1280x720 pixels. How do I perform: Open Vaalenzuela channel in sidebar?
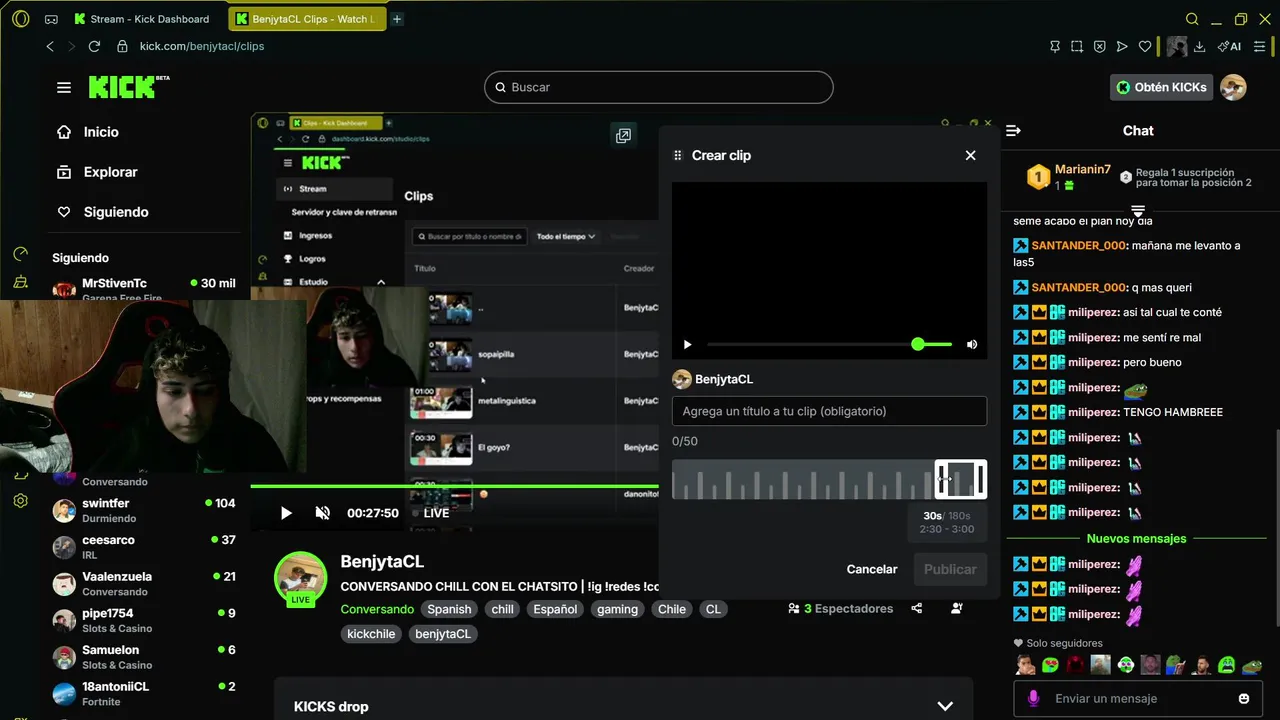[144, 583]
